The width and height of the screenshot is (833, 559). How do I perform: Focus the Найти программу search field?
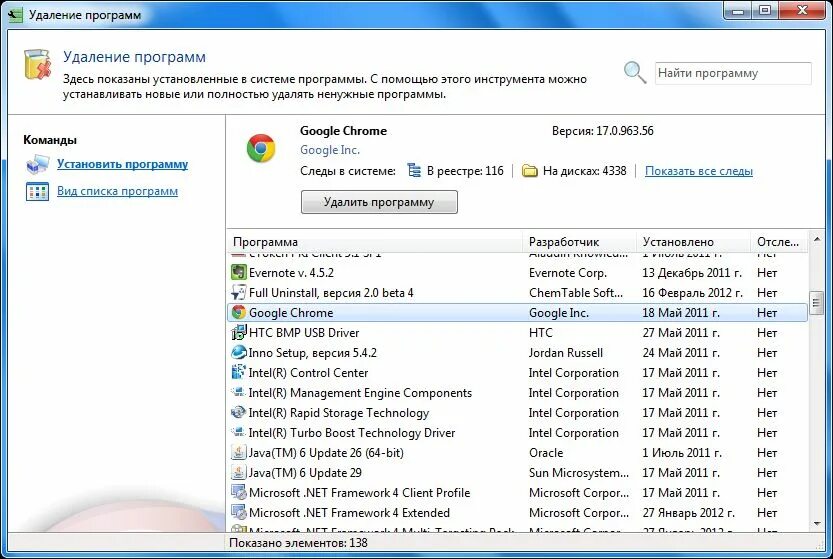point(733,73)
